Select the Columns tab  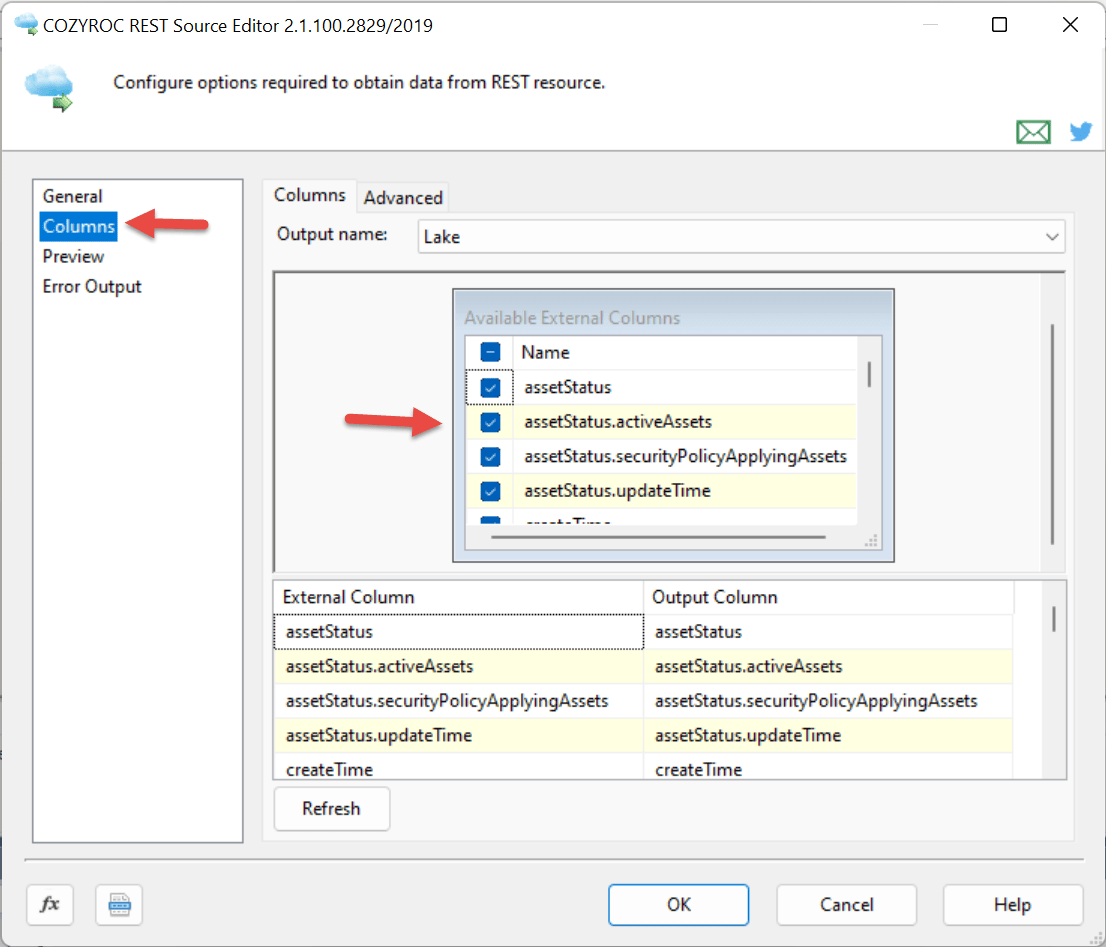coord(310,195)
